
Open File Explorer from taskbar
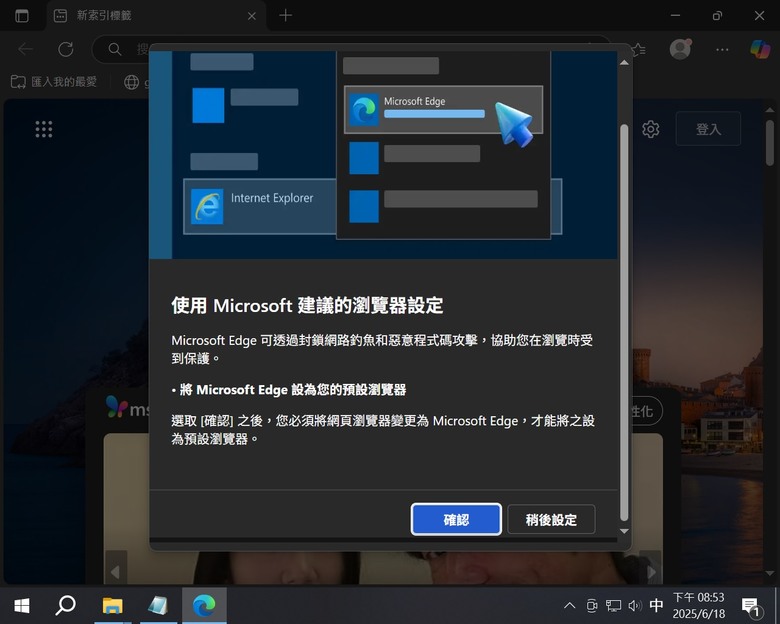pyautogui.click(x=112, y=606)
